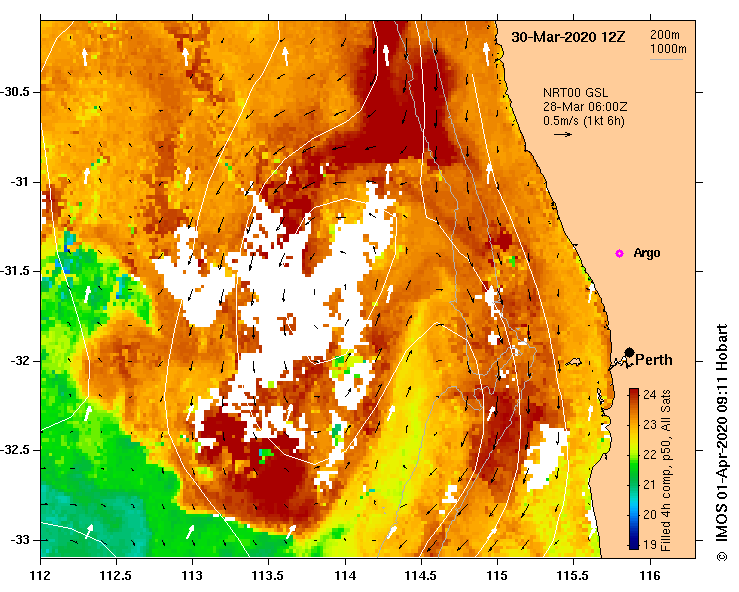This screenshot has height=592, width=739.
Task: Click the 113 longitude axis label
Action: (192, 576)
